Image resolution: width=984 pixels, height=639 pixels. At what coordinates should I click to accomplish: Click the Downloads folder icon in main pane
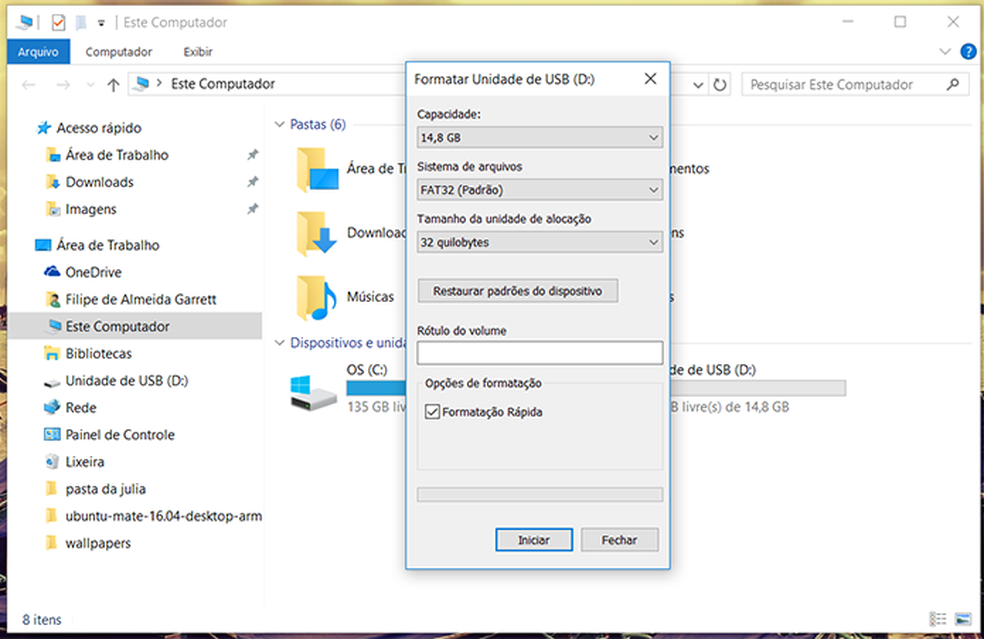click(x=318, y=233)
